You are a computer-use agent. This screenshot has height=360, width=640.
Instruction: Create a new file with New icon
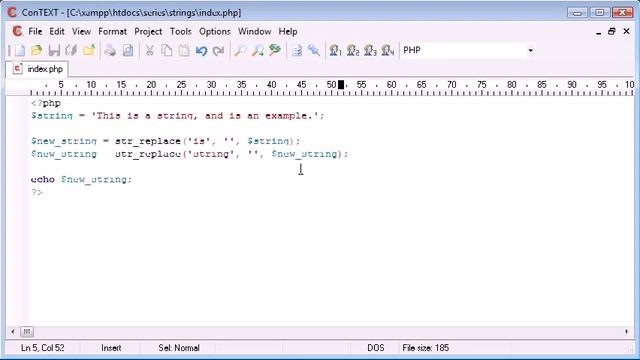[x=19, y=51]
